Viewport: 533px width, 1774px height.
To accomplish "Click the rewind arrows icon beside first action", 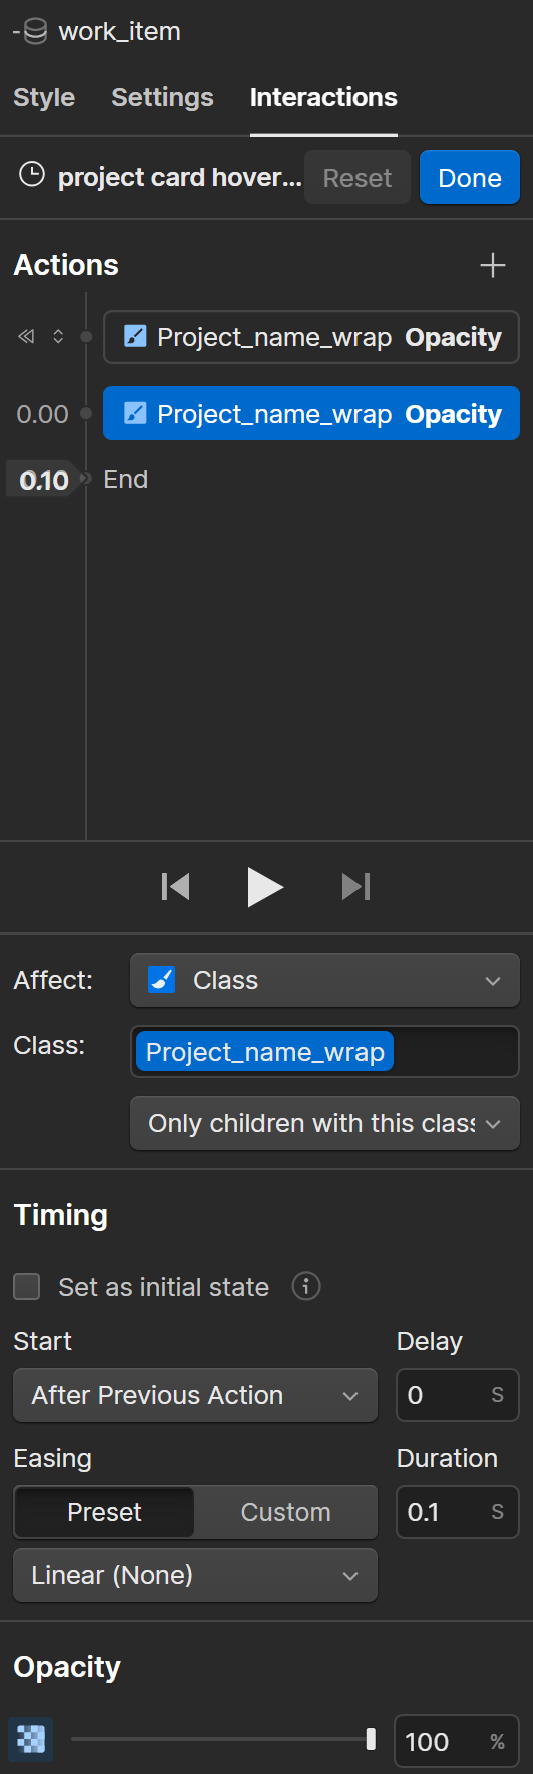I will (x=26, y=337).
